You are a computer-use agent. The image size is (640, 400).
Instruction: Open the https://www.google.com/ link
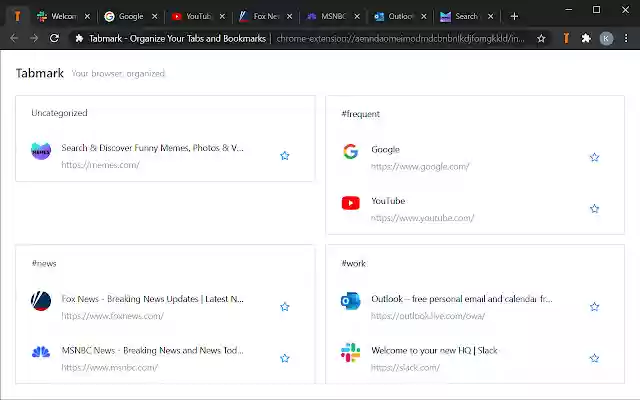pos(420,167)
